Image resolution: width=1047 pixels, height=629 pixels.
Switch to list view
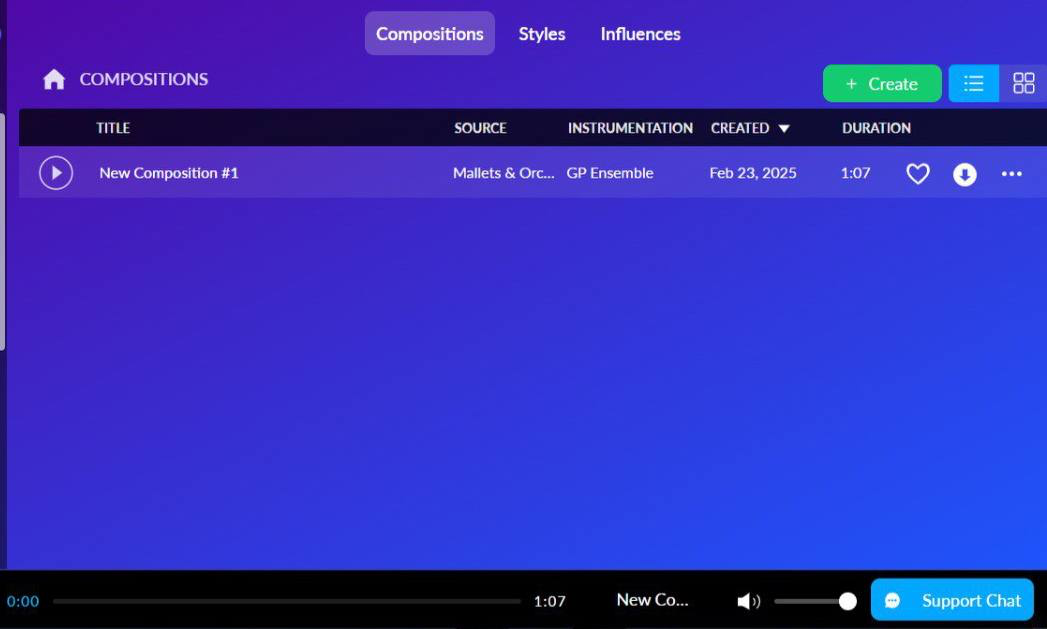click(974, 84)
